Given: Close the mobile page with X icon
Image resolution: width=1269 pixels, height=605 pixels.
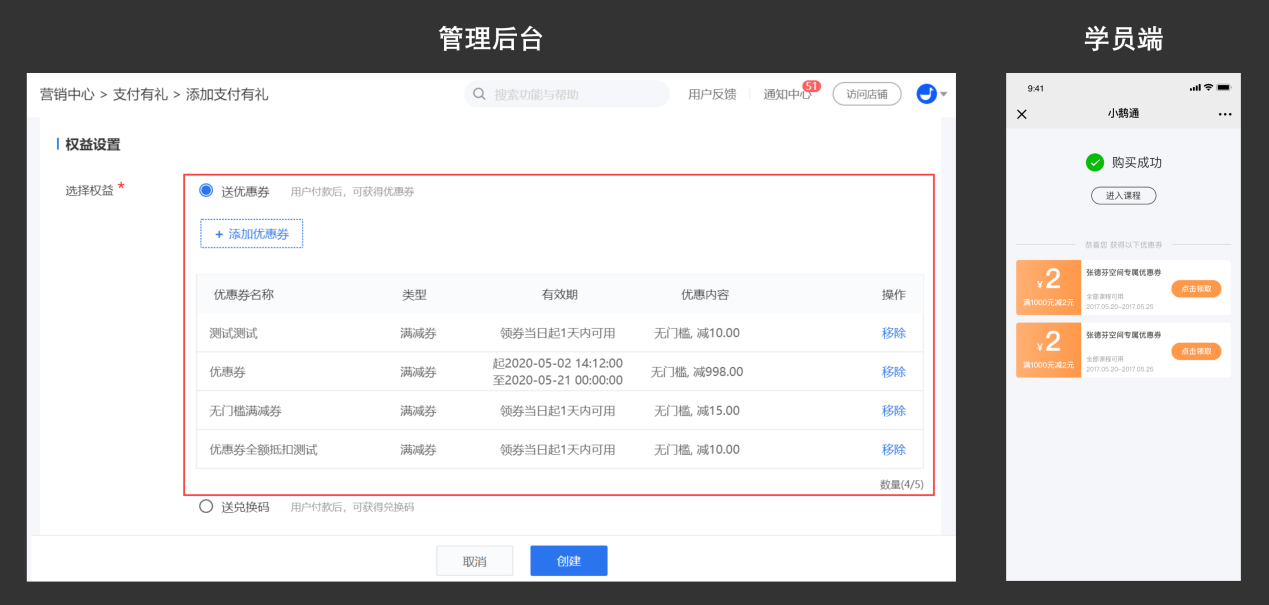Looking at the screenshot, I should [1021, 114].
